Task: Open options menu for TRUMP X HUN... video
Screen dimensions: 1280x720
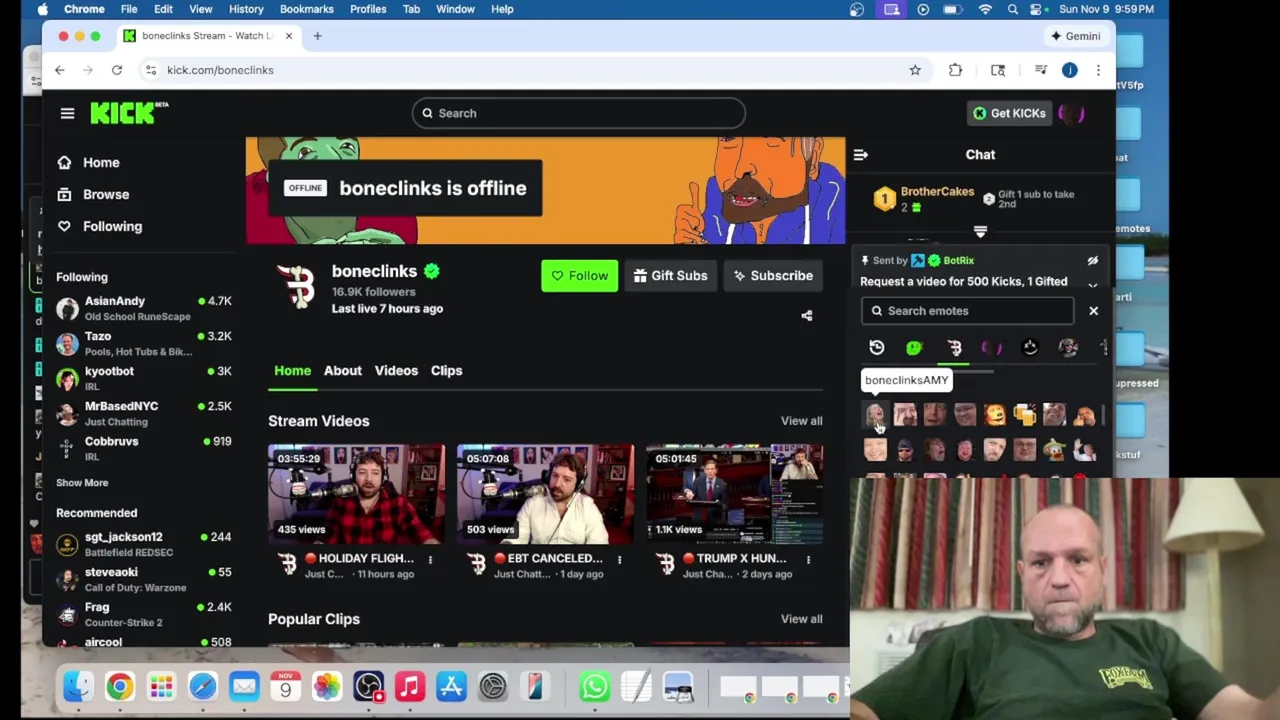Action: point(808,560)
